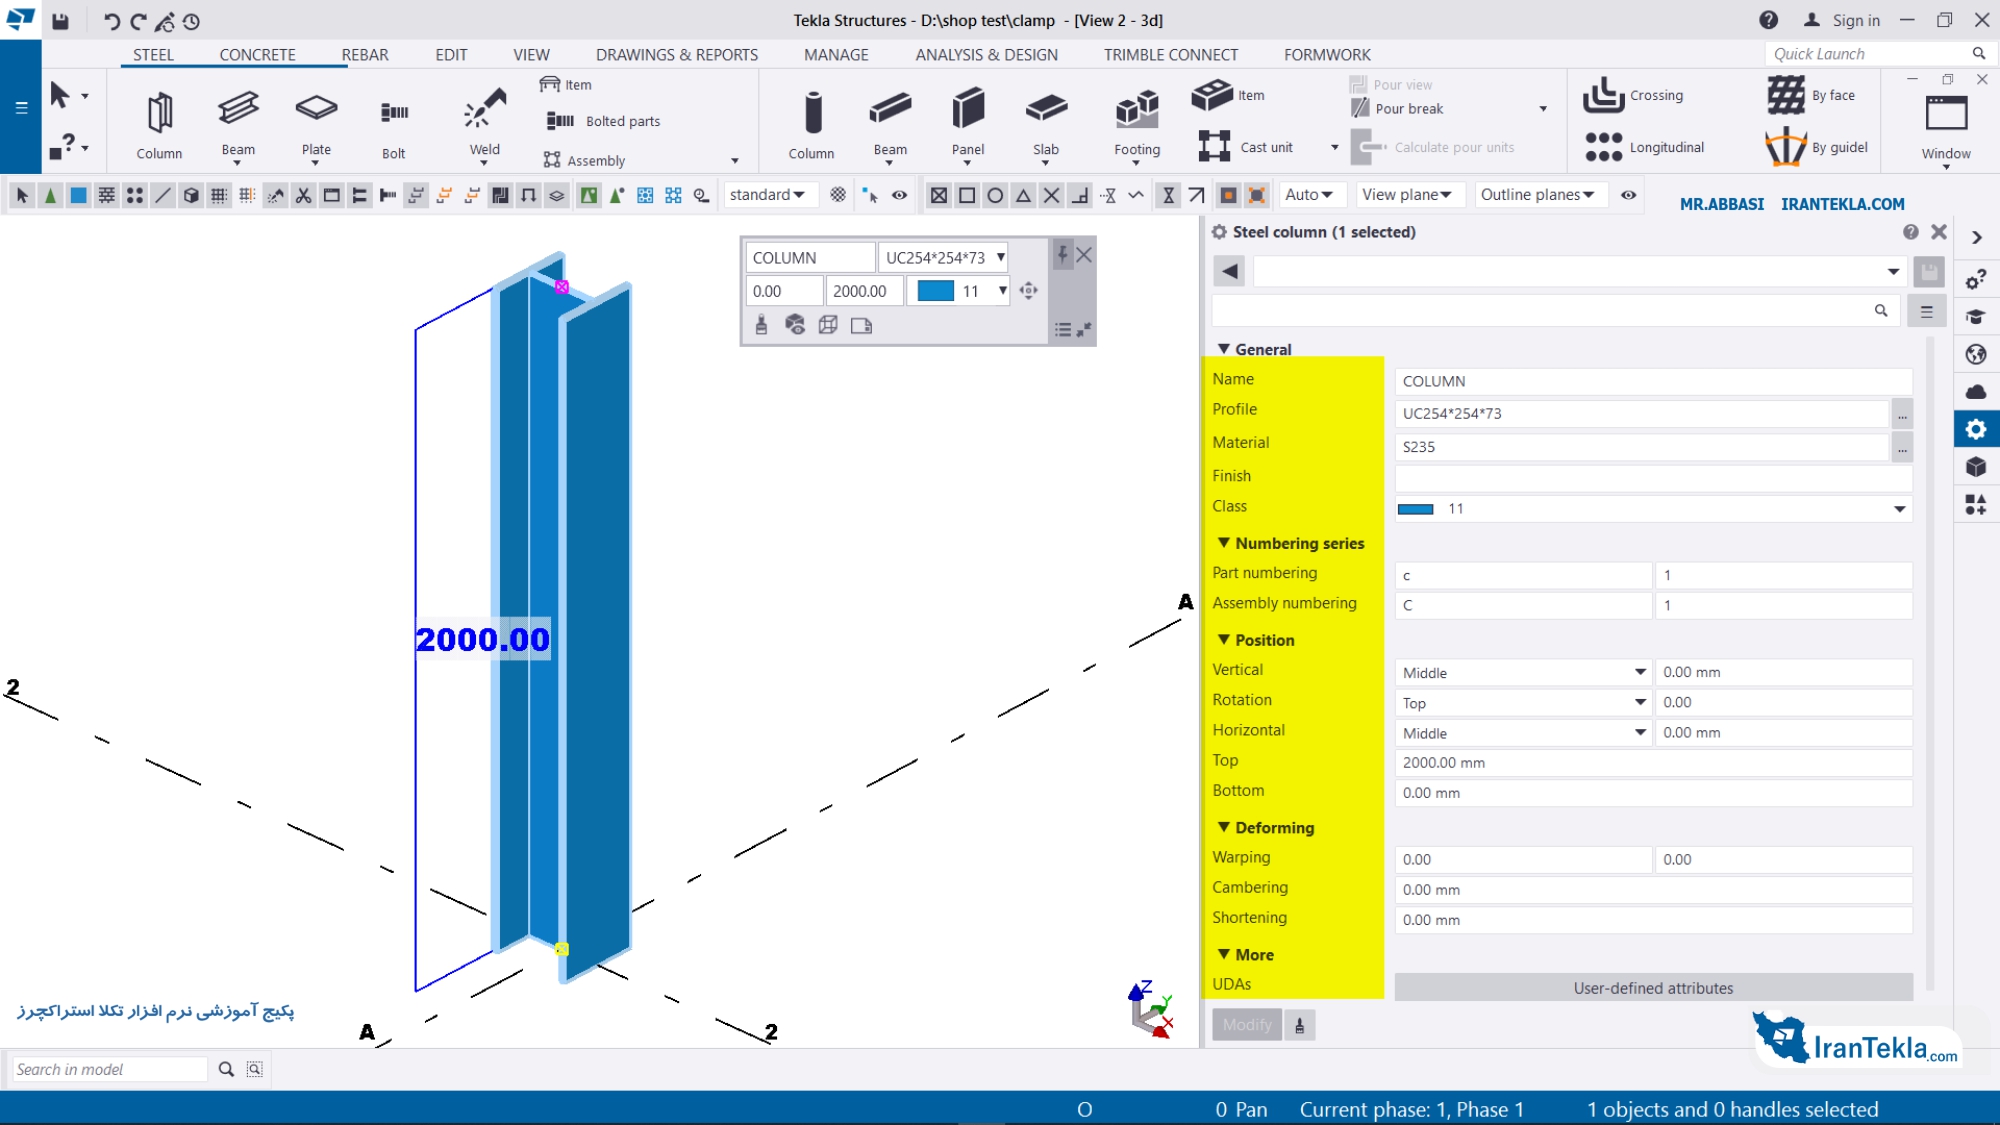Click the Cast unit icon
The image size is (2000, 1125).
point(1214,146)
